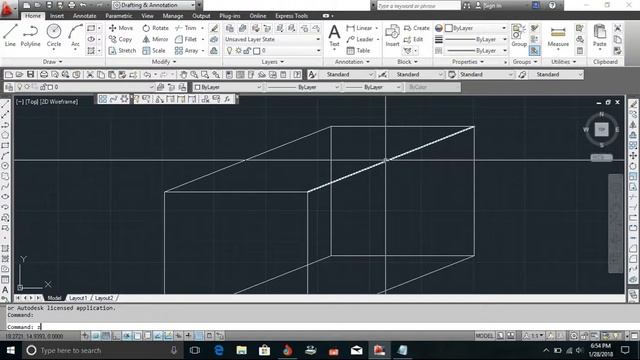Screen dimensions: 640x360
Task: Expand the Layers panel
Action: (x=272, y=62)
